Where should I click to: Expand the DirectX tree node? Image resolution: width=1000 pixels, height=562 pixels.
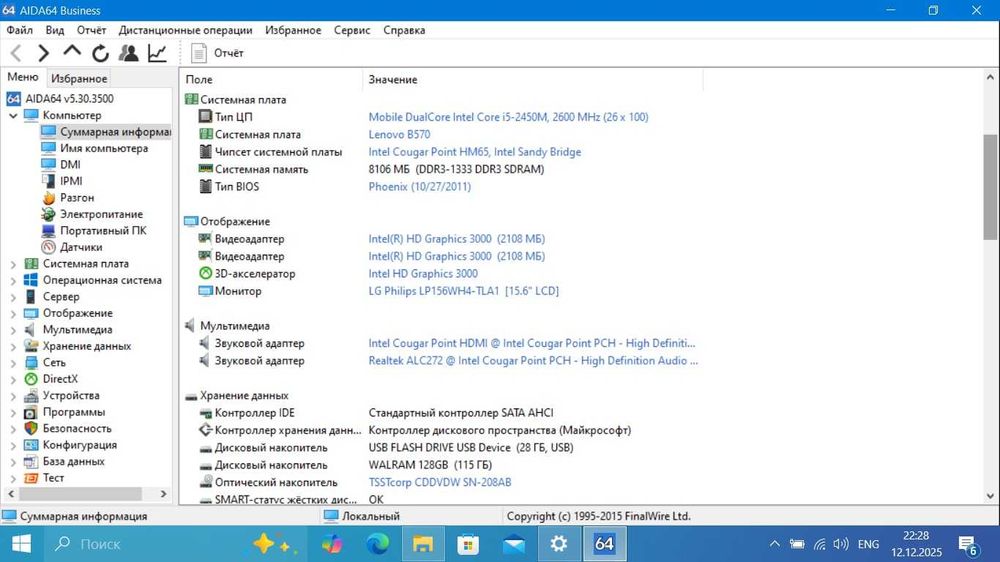coord(13,379)
